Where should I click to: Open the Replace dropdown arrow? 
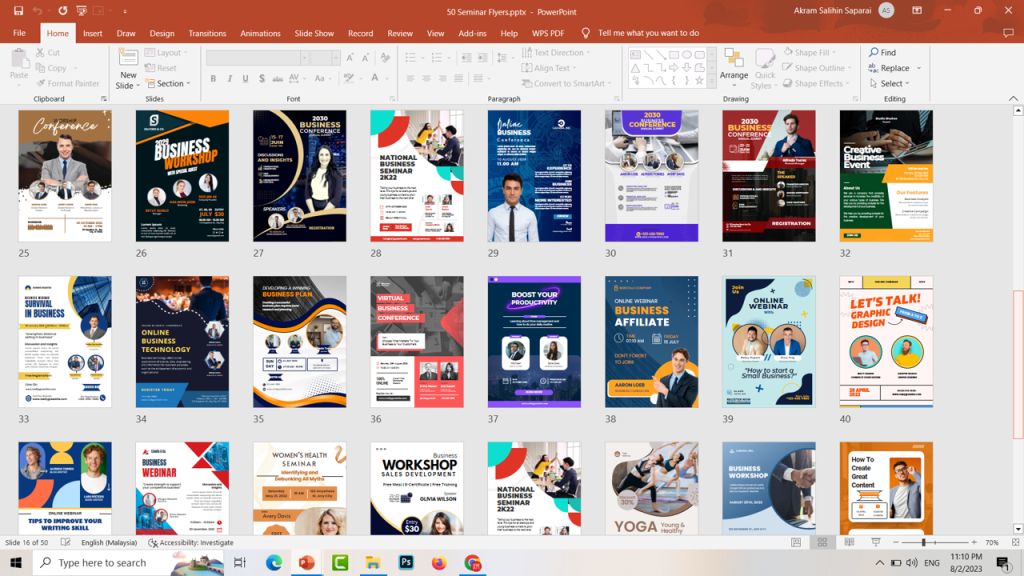pyautogui.click(x=916, y=68)
